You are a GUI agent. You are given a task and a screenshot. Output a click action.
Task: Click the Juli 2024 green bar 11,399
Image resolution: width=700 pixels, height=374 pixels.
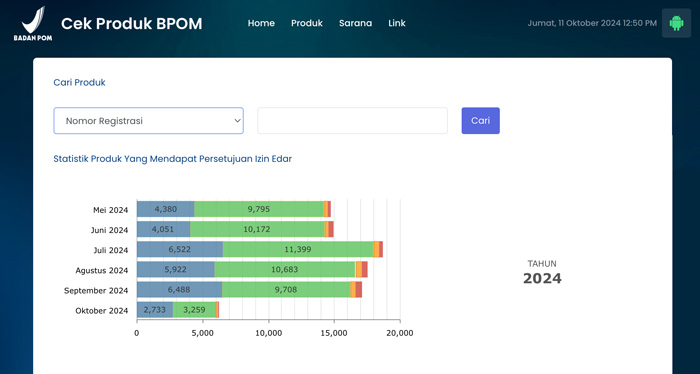tap(298, 249)
